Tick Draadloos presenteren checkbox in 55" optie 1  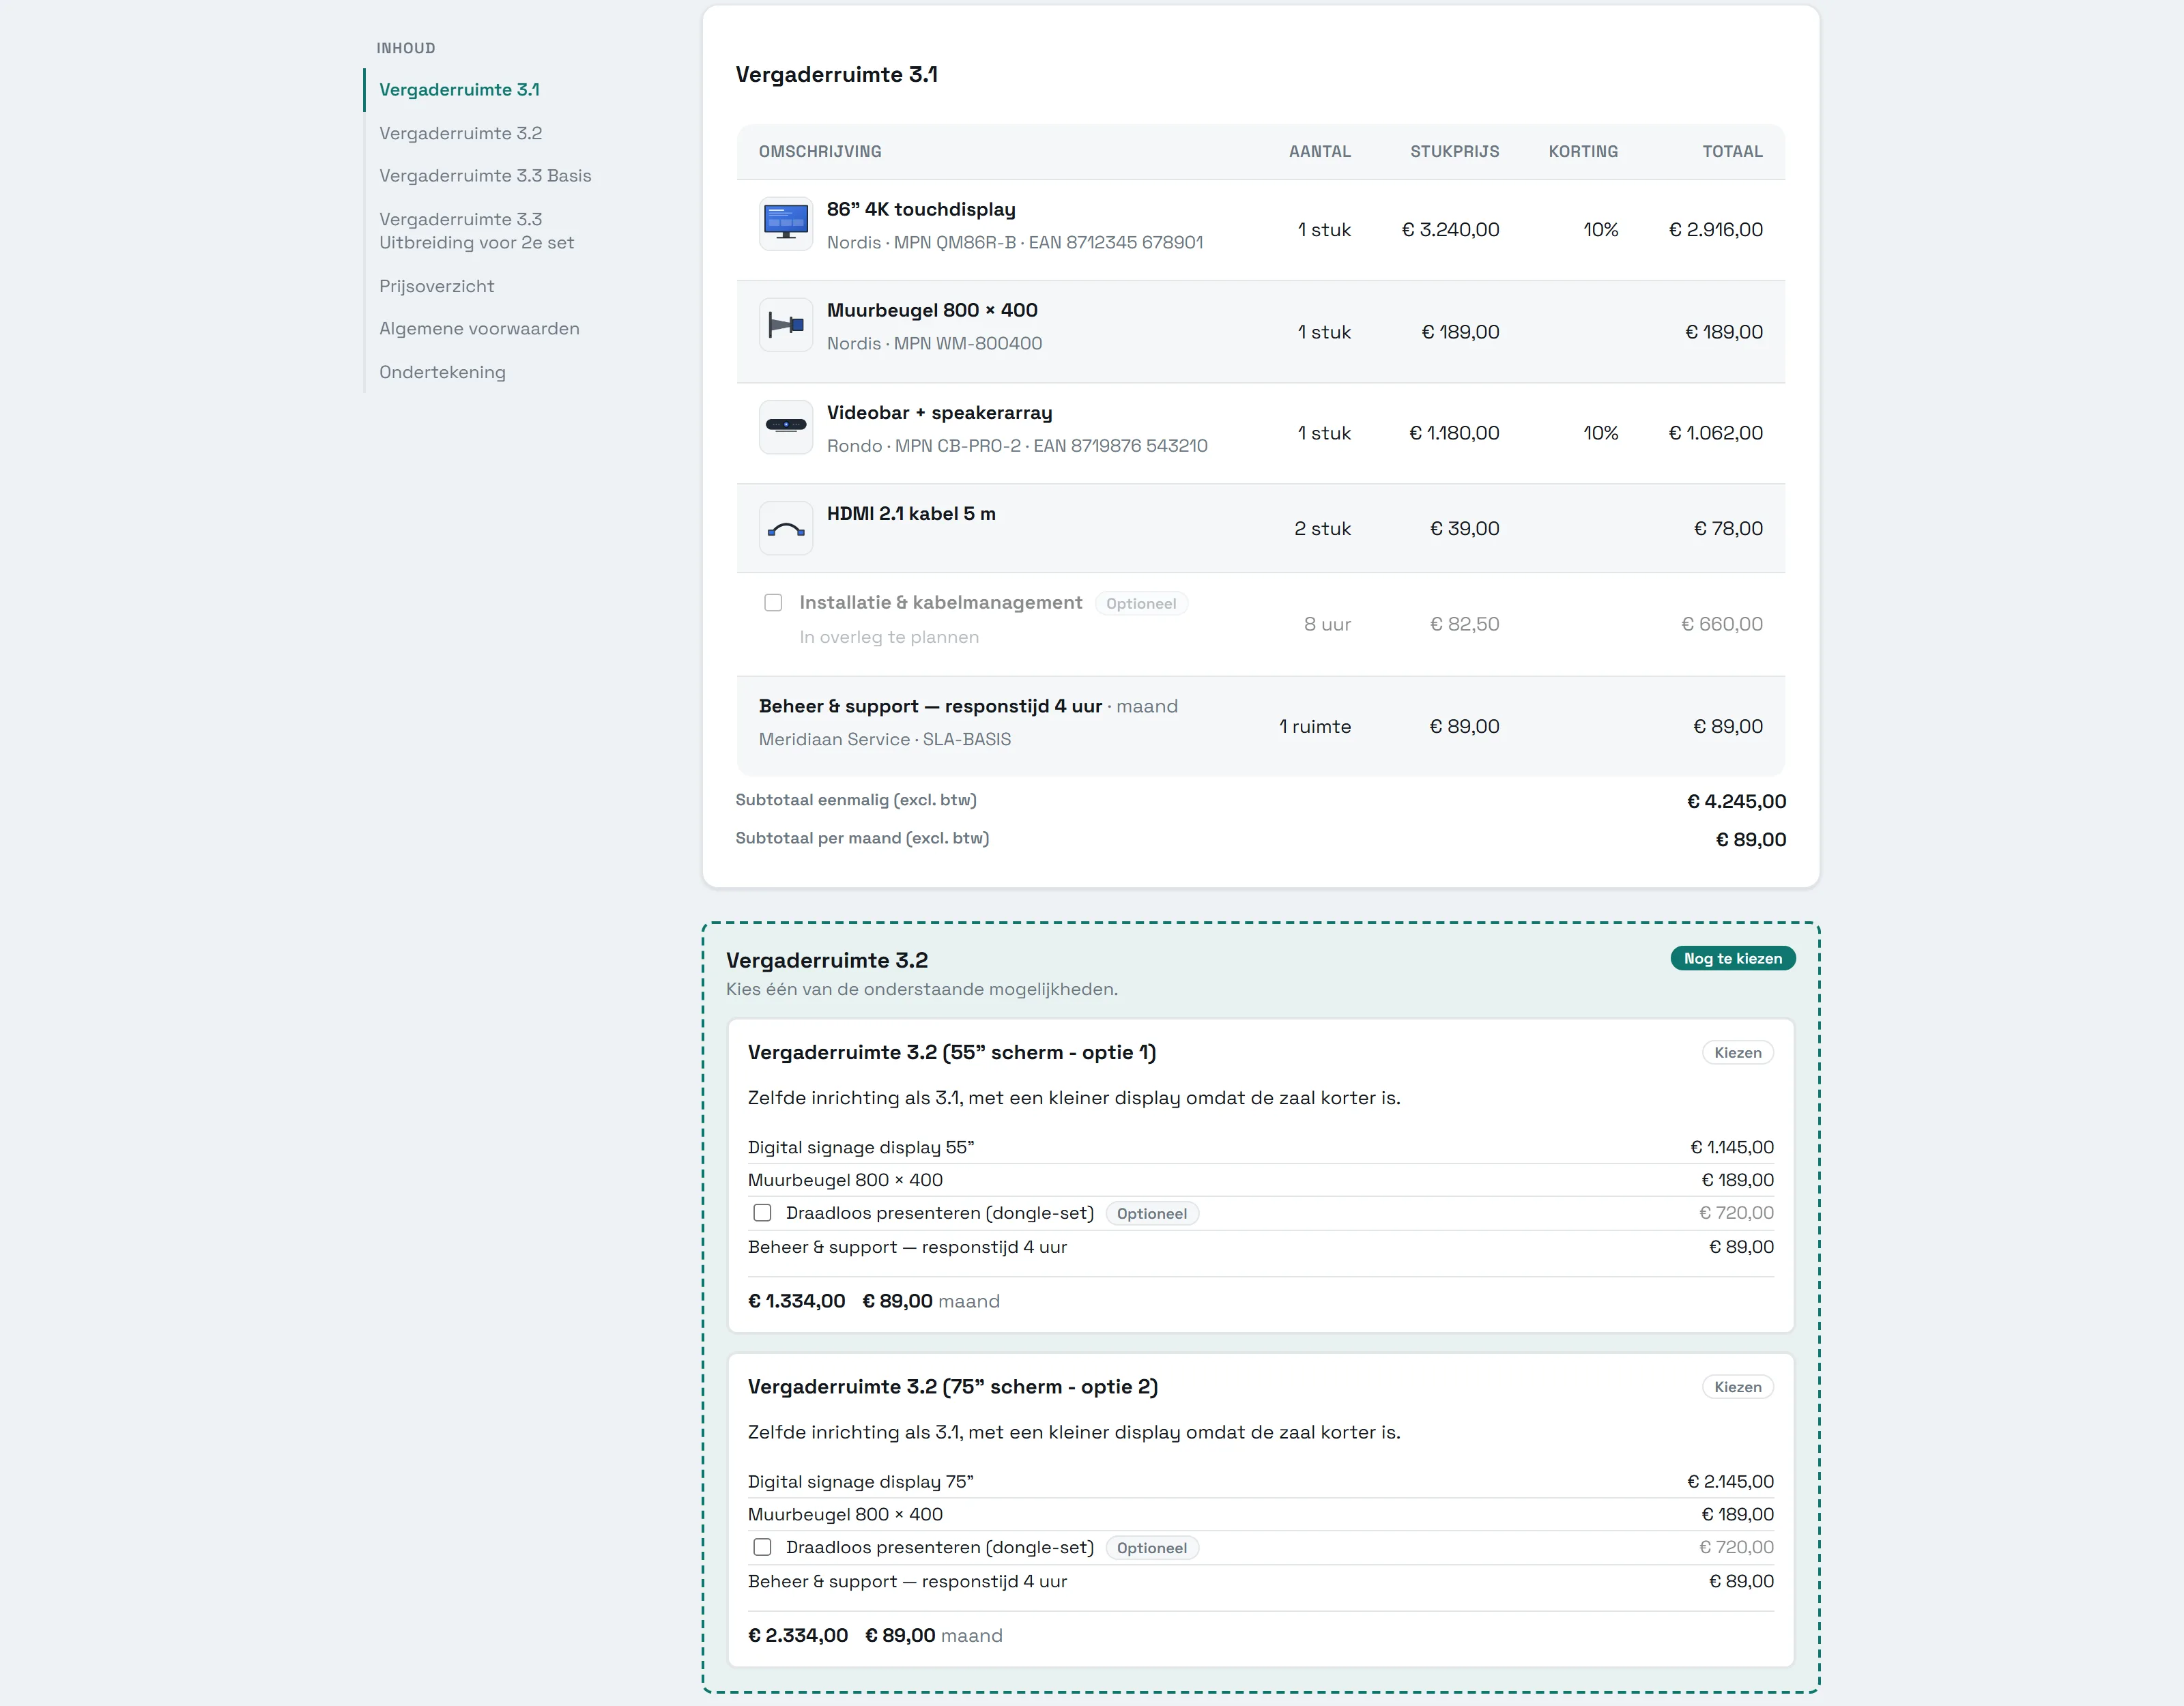coord(762,1213)
